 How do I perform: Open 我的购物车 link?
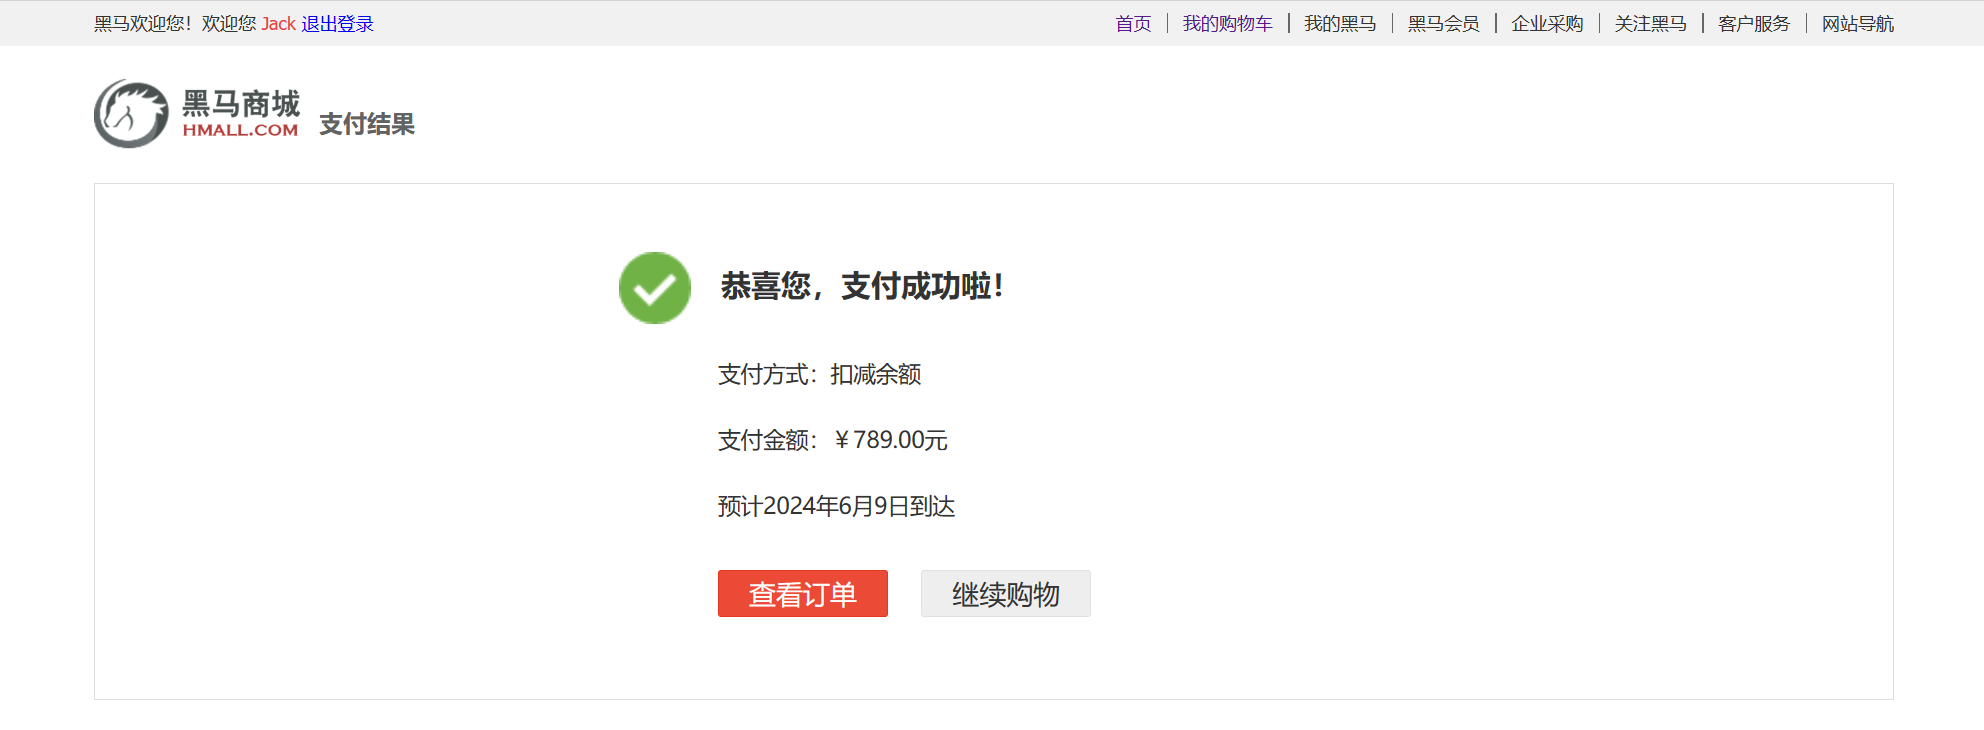(x=1227, y=23)
